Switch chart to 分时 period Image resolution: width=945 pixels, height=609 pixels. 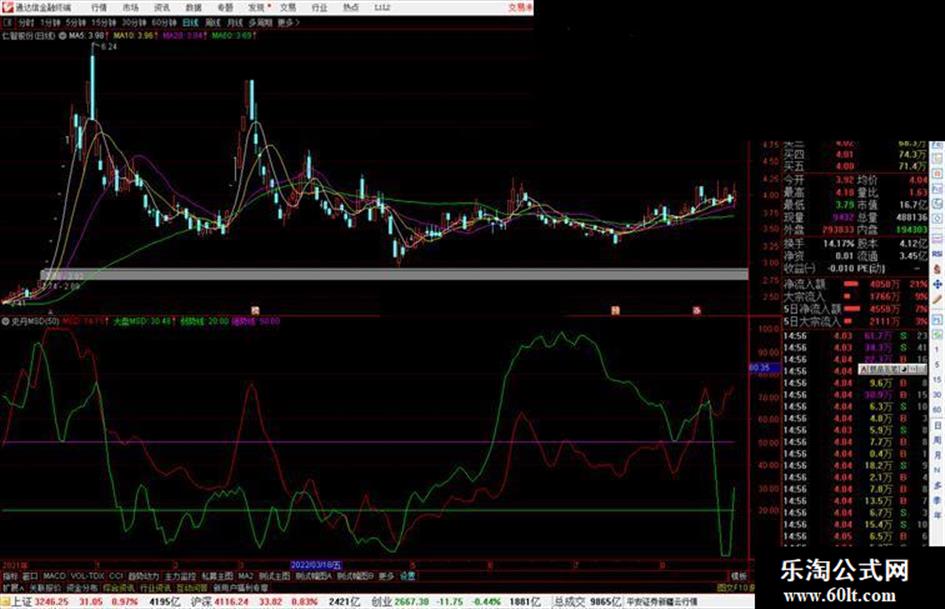click(x=26, y=22)
